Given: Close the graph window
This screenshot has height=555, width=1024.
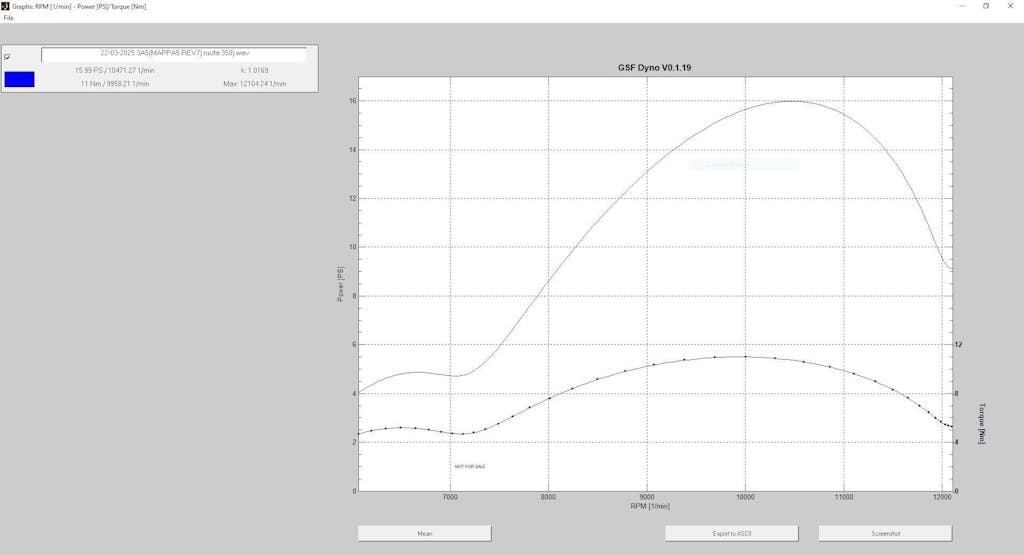Looking at the screenshot, I should (1012, 5).
